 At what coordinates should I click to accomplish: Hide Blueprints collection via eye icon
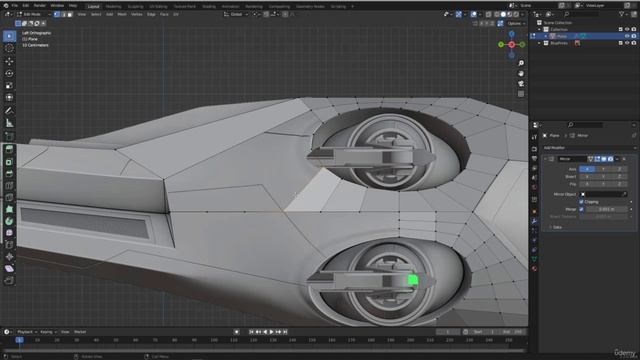pos(627,43)
